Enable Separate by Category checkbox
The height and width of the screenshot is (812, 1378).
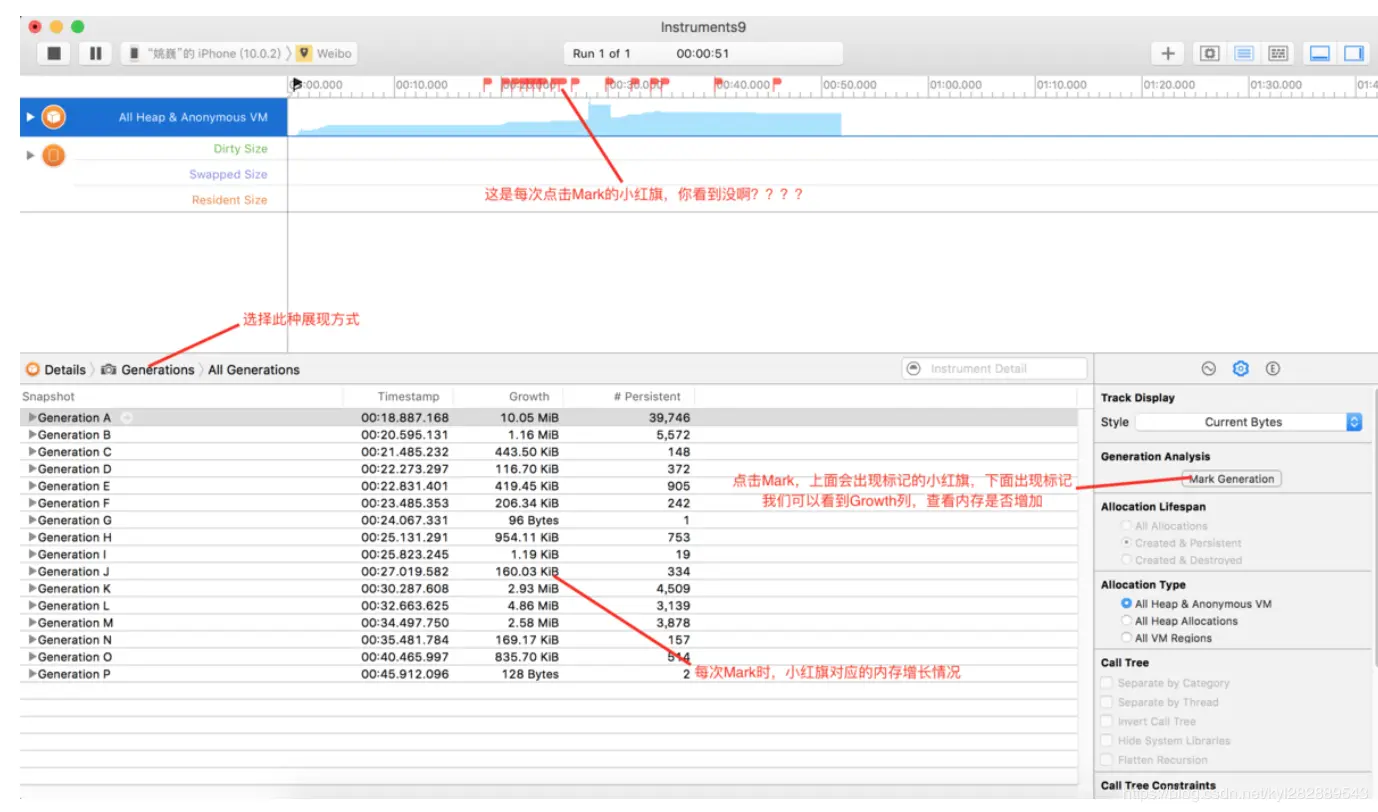pos(1107,683)
